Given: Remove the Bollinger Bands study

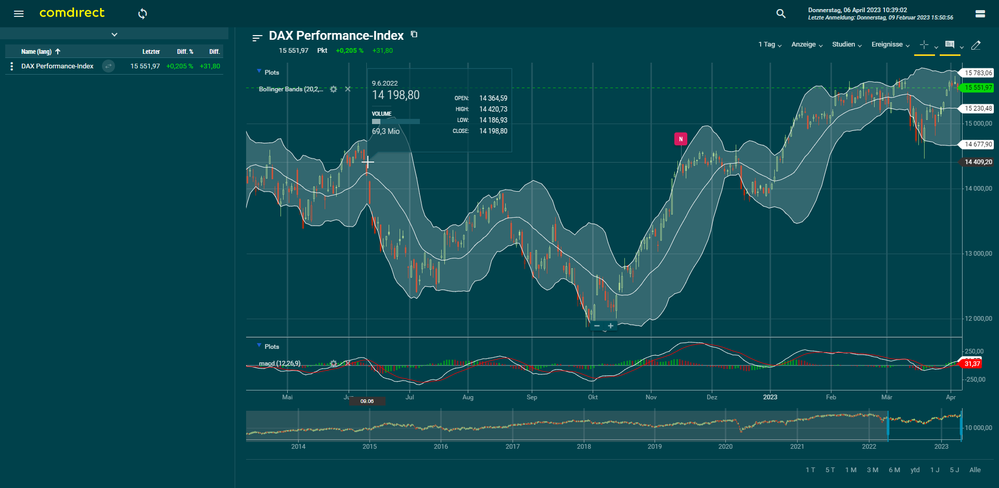Looking at the screenshot, I should (348, 89).
